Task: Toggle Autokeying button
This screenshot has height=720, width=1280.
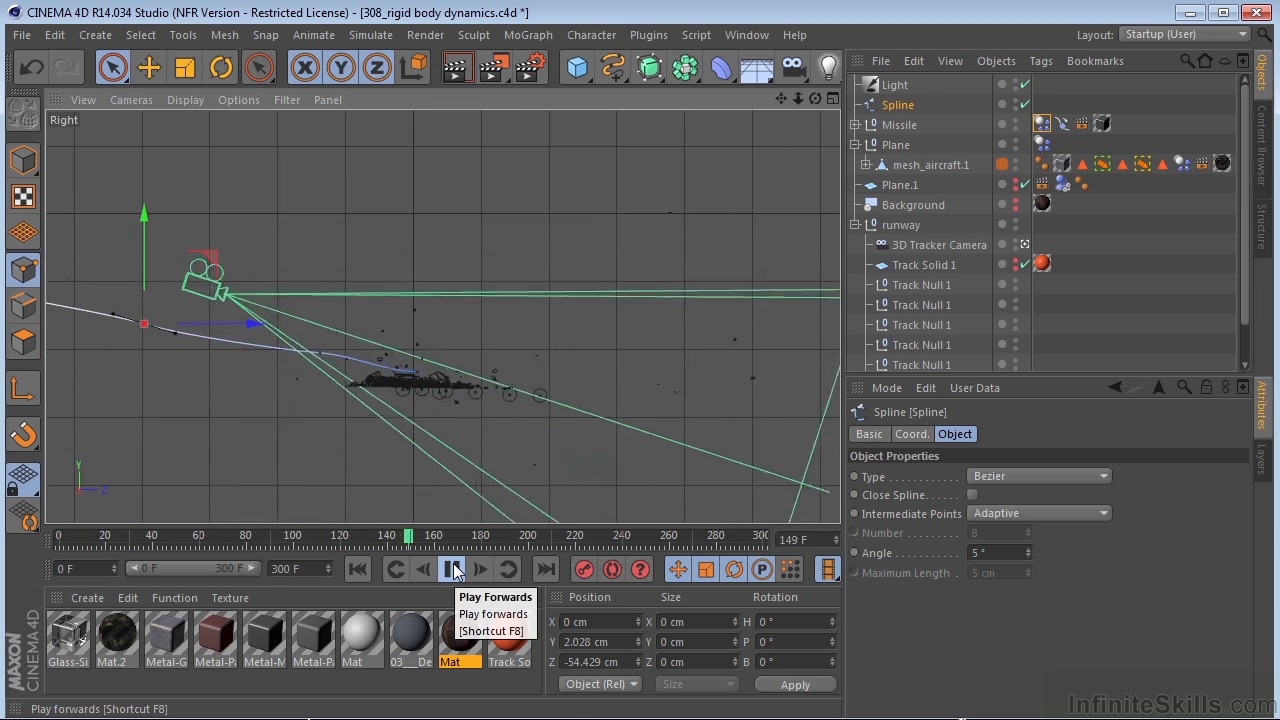Action: (613, 569)
